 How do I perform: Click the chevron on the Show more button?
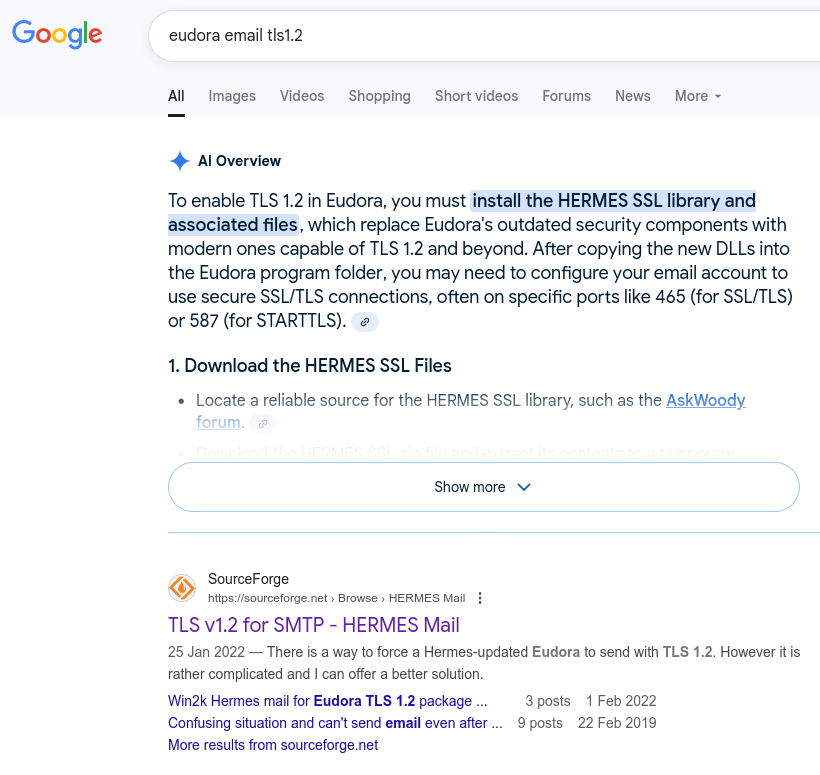(x=524, y=487)
